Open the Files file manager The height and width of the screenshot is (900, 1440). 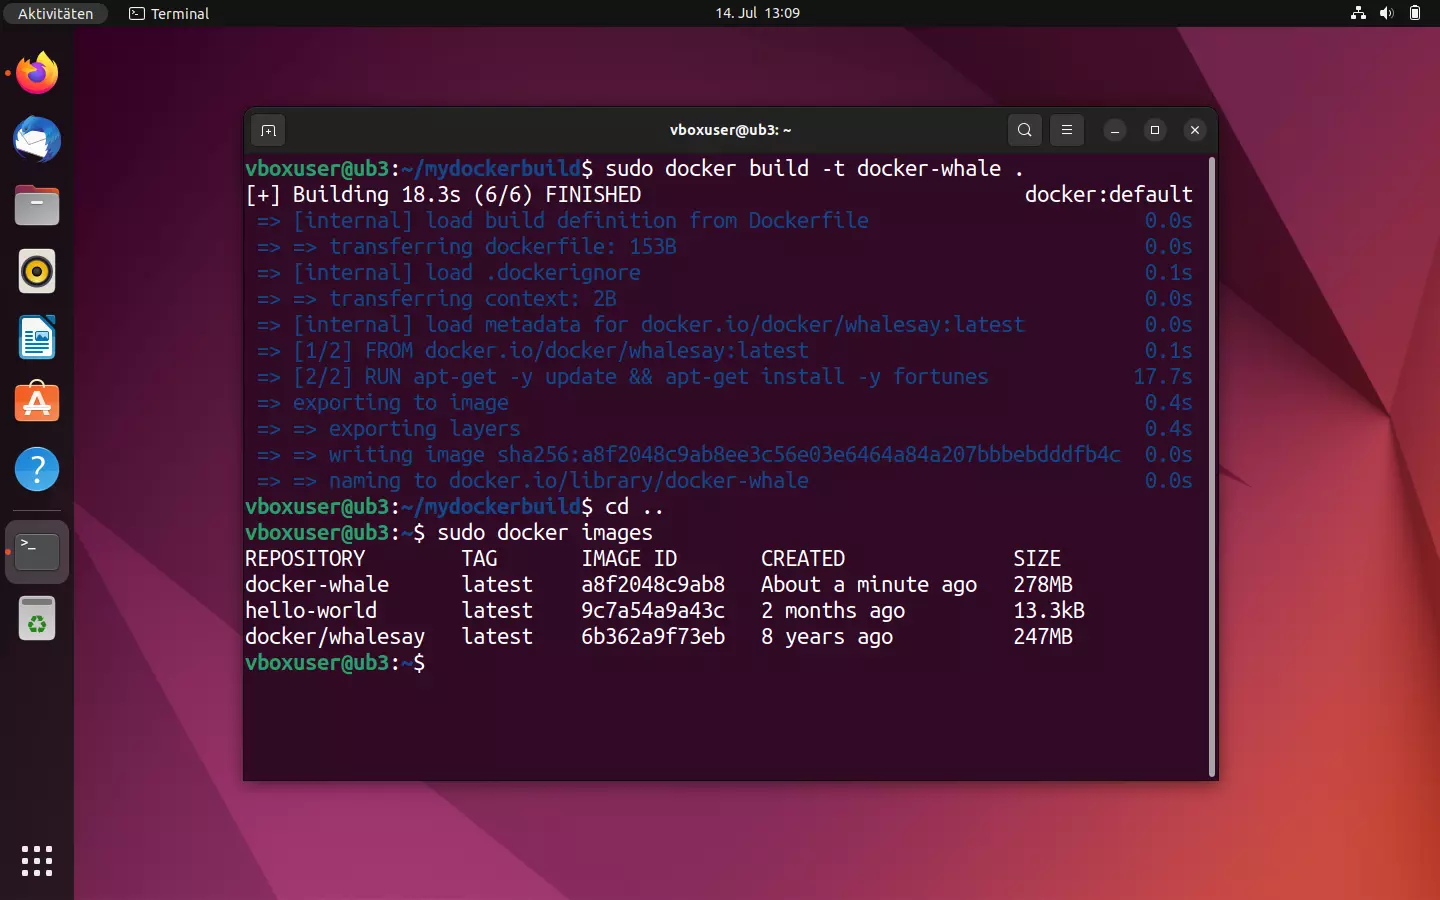[36, 205]
